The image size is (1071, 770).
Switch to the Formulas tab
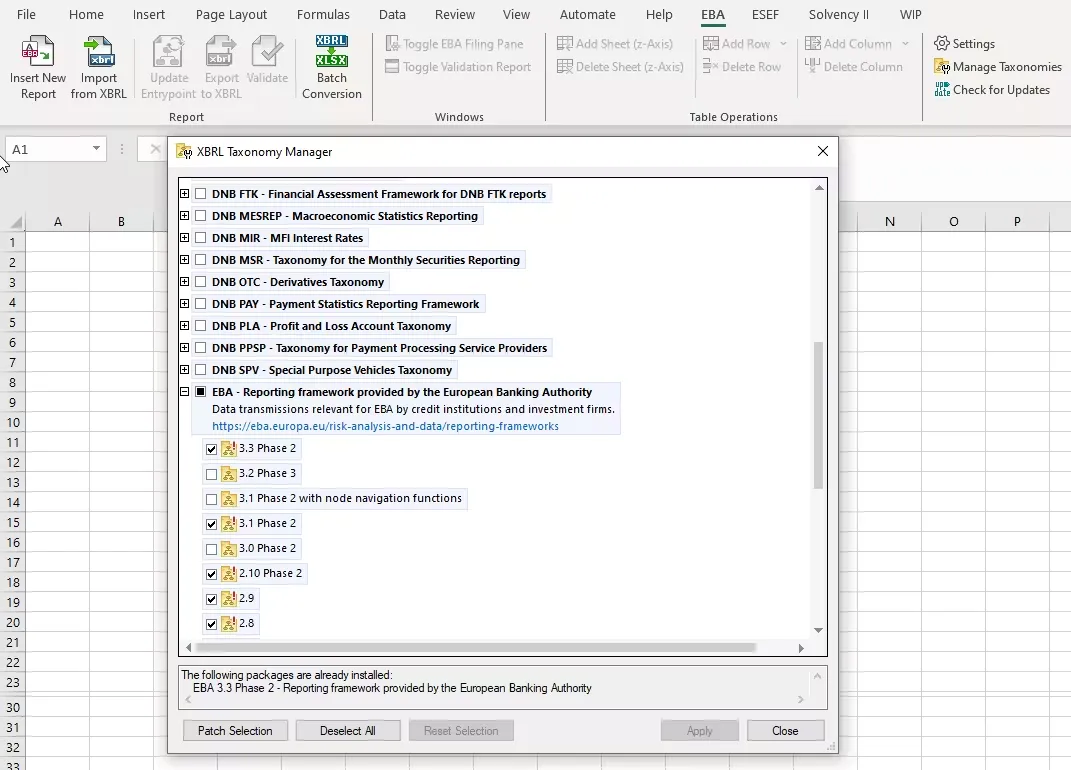point(323,14)
